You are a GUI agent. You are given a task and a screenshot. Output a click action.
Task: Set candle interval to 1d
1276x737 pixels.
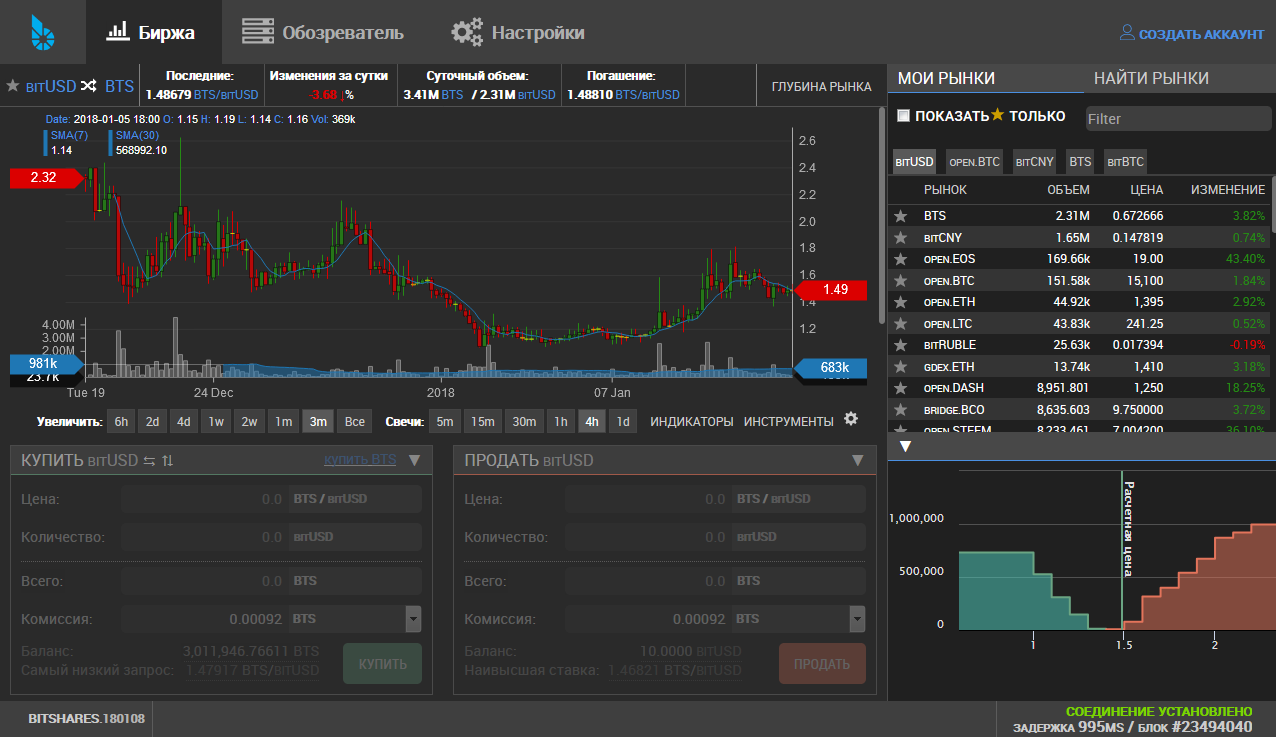click(622, 422)
